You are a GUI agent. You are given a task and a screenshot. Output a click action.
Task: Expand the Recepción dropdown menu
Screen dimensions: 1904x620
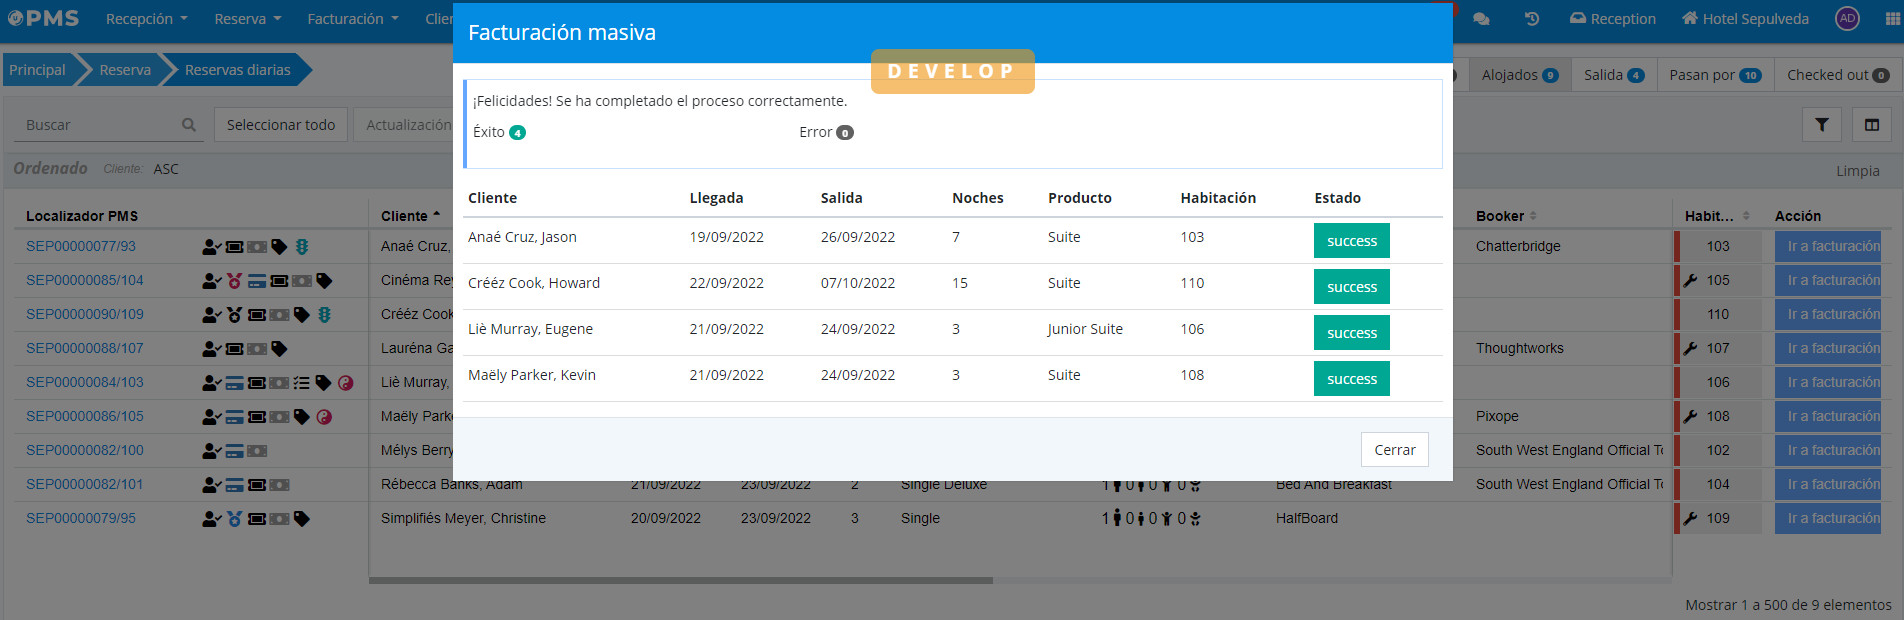click(x=146, y=19)
